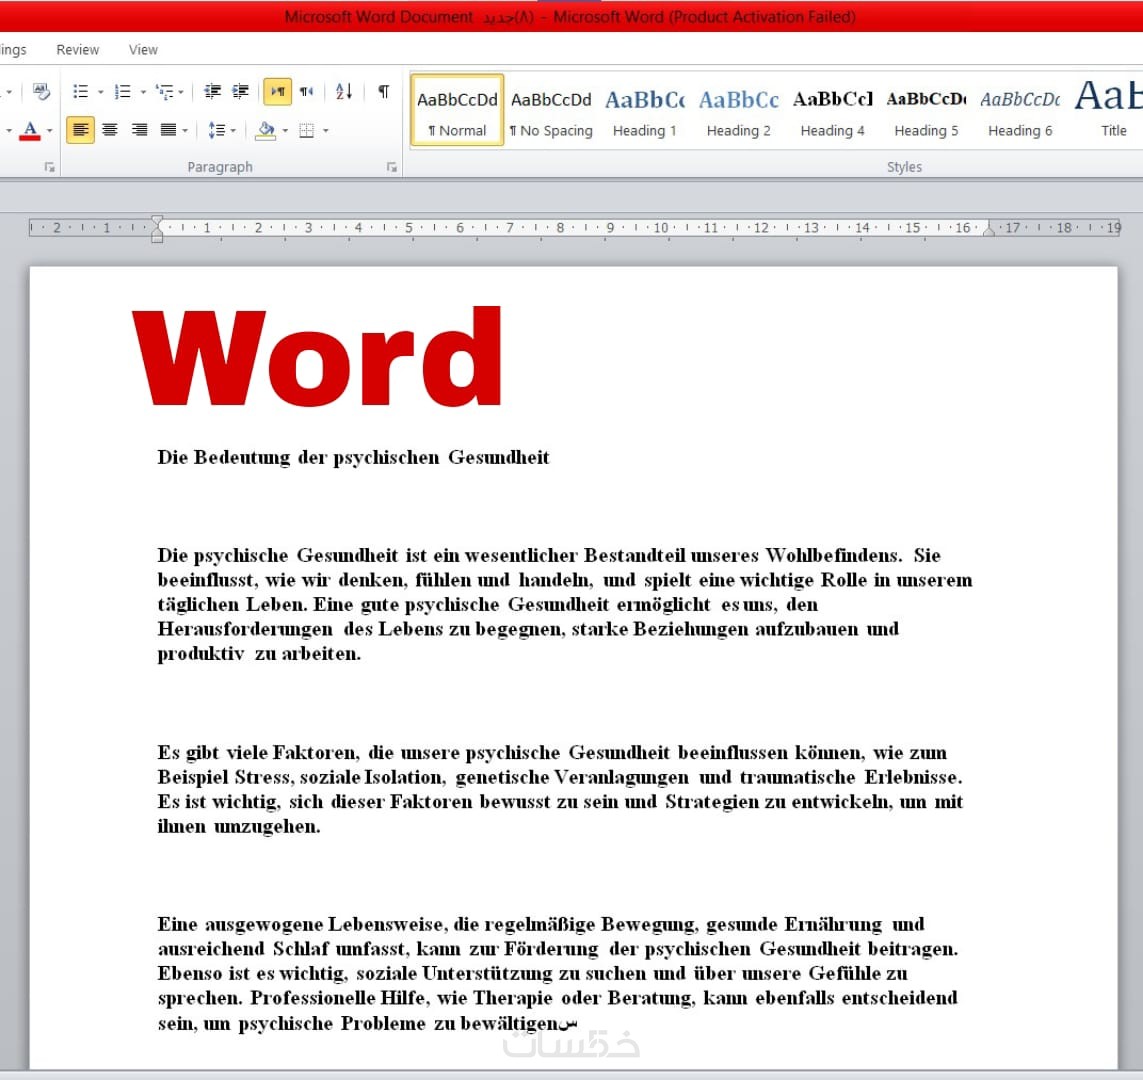
Task: Click the Bullets list icon
Action: click(x=80, y=92)
